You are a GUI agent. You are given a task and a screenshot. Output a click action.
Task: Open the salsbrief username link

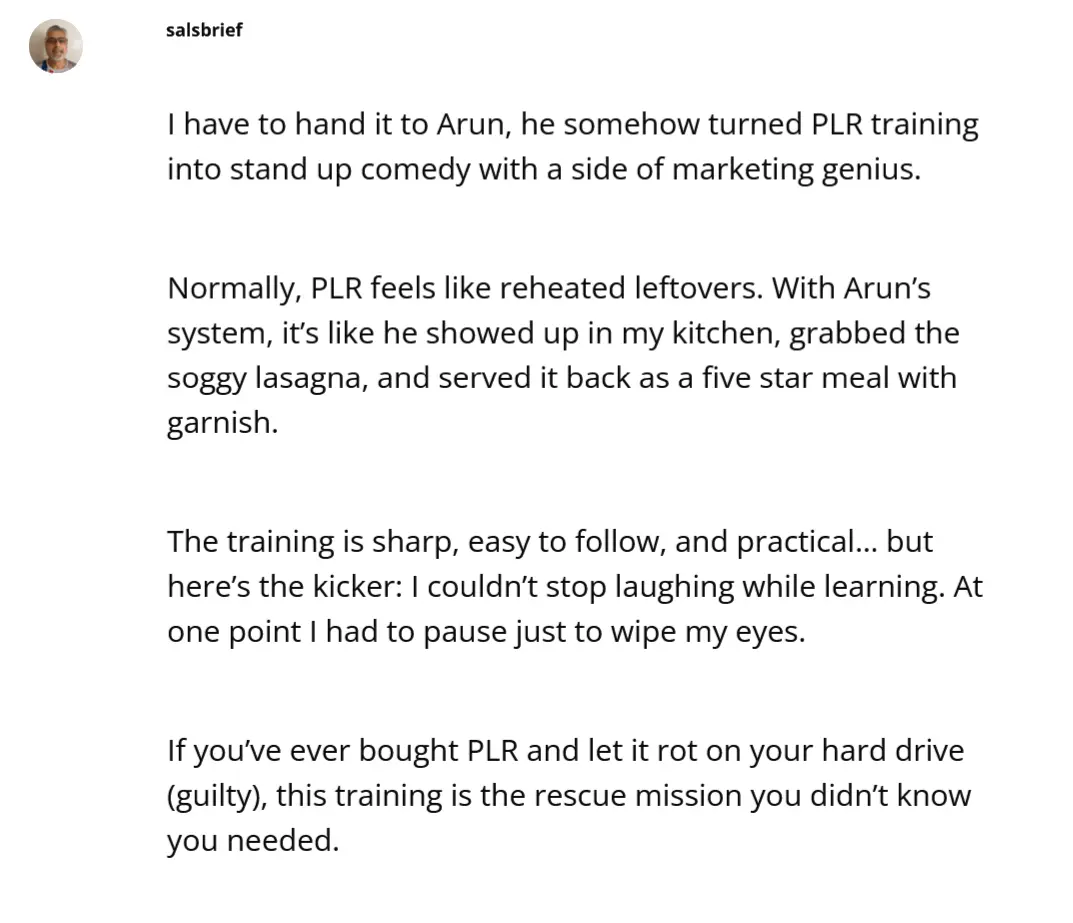coord(204,30)
